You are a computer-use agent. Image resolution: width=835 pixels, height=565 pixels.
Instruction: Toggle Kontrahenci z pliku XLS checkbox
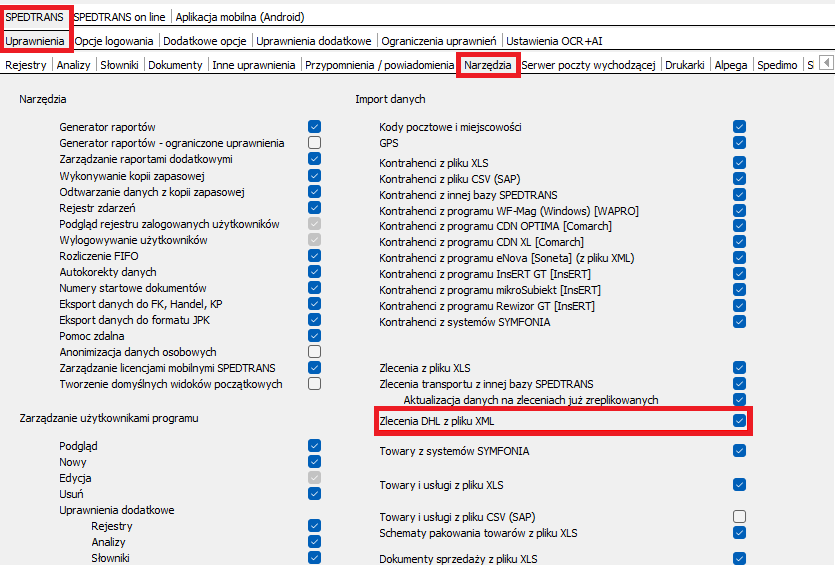[739, 162]
